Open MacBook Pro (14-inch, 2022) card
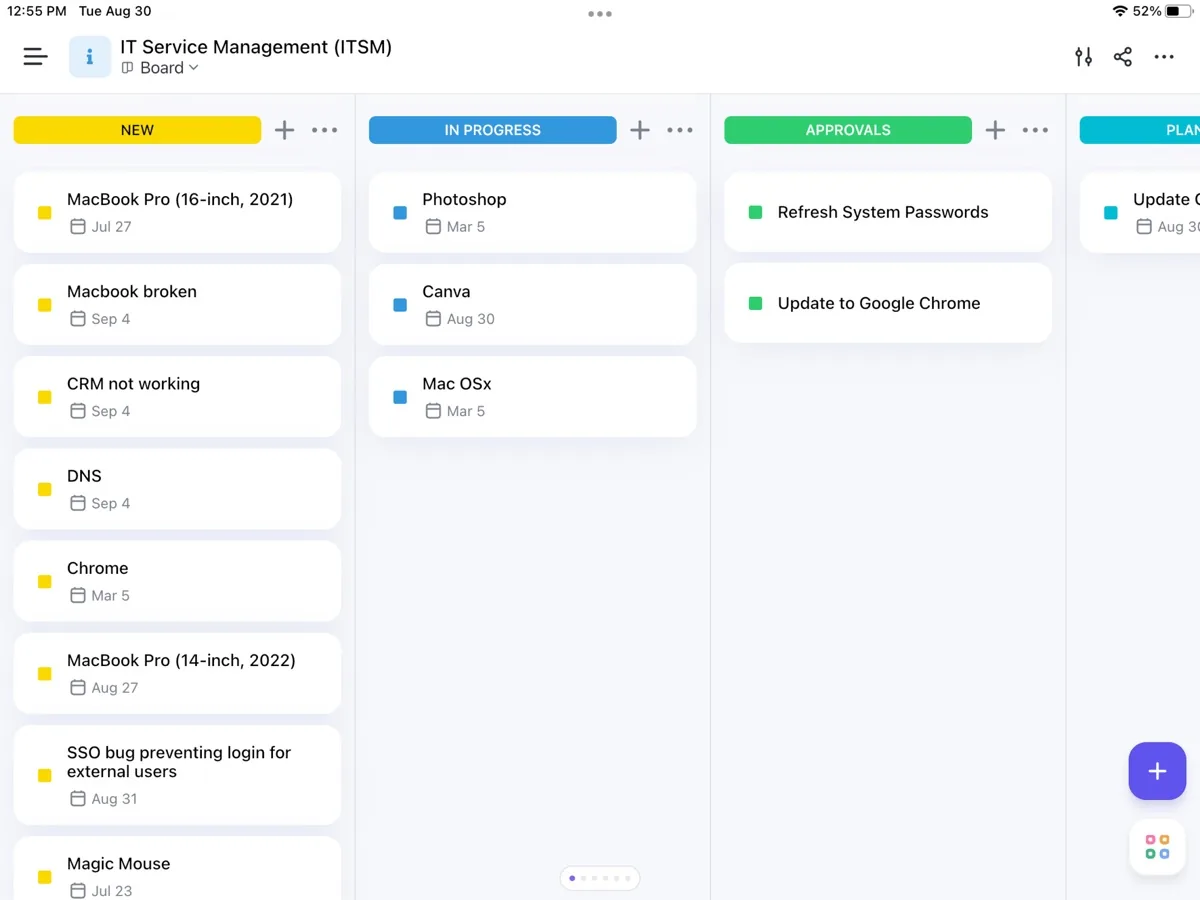The image size is (1200, 900). pos(177,673)
